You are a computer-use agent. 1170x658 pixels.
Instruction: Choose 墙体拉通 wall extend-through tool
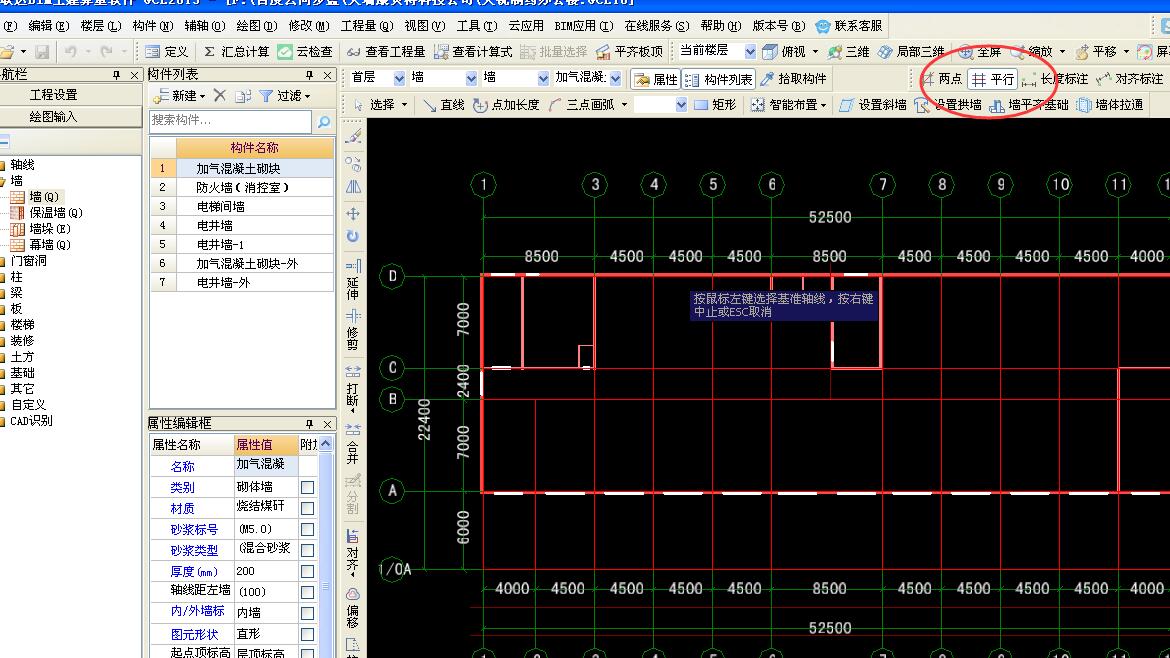[x=1110, y=105]
